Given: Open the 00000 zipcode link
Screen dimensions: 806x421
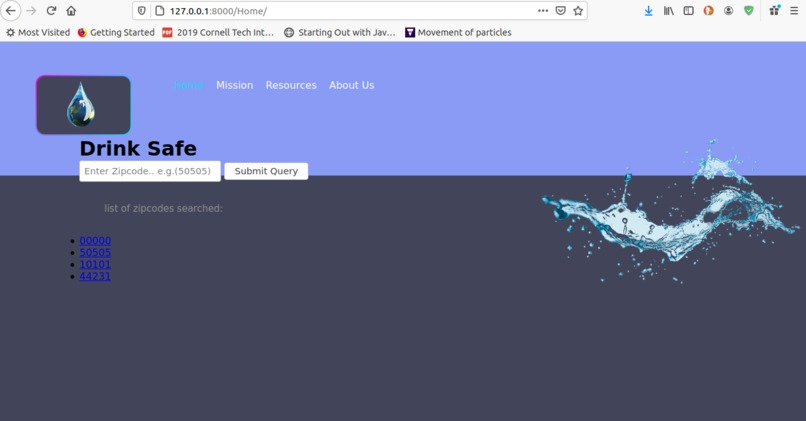Looking at the screenshot, I should coord(95,241).
